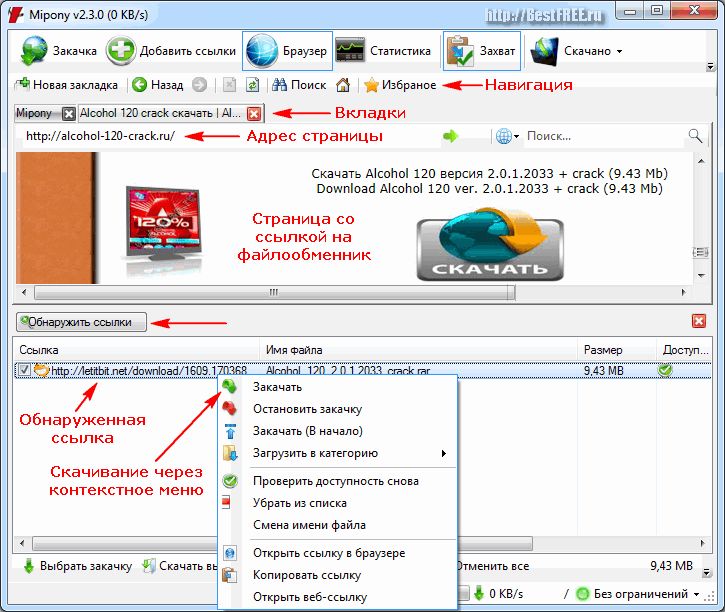Click the green go arrow beside address
This screenshot has width=725, height=612.
(x=450, y=136)
